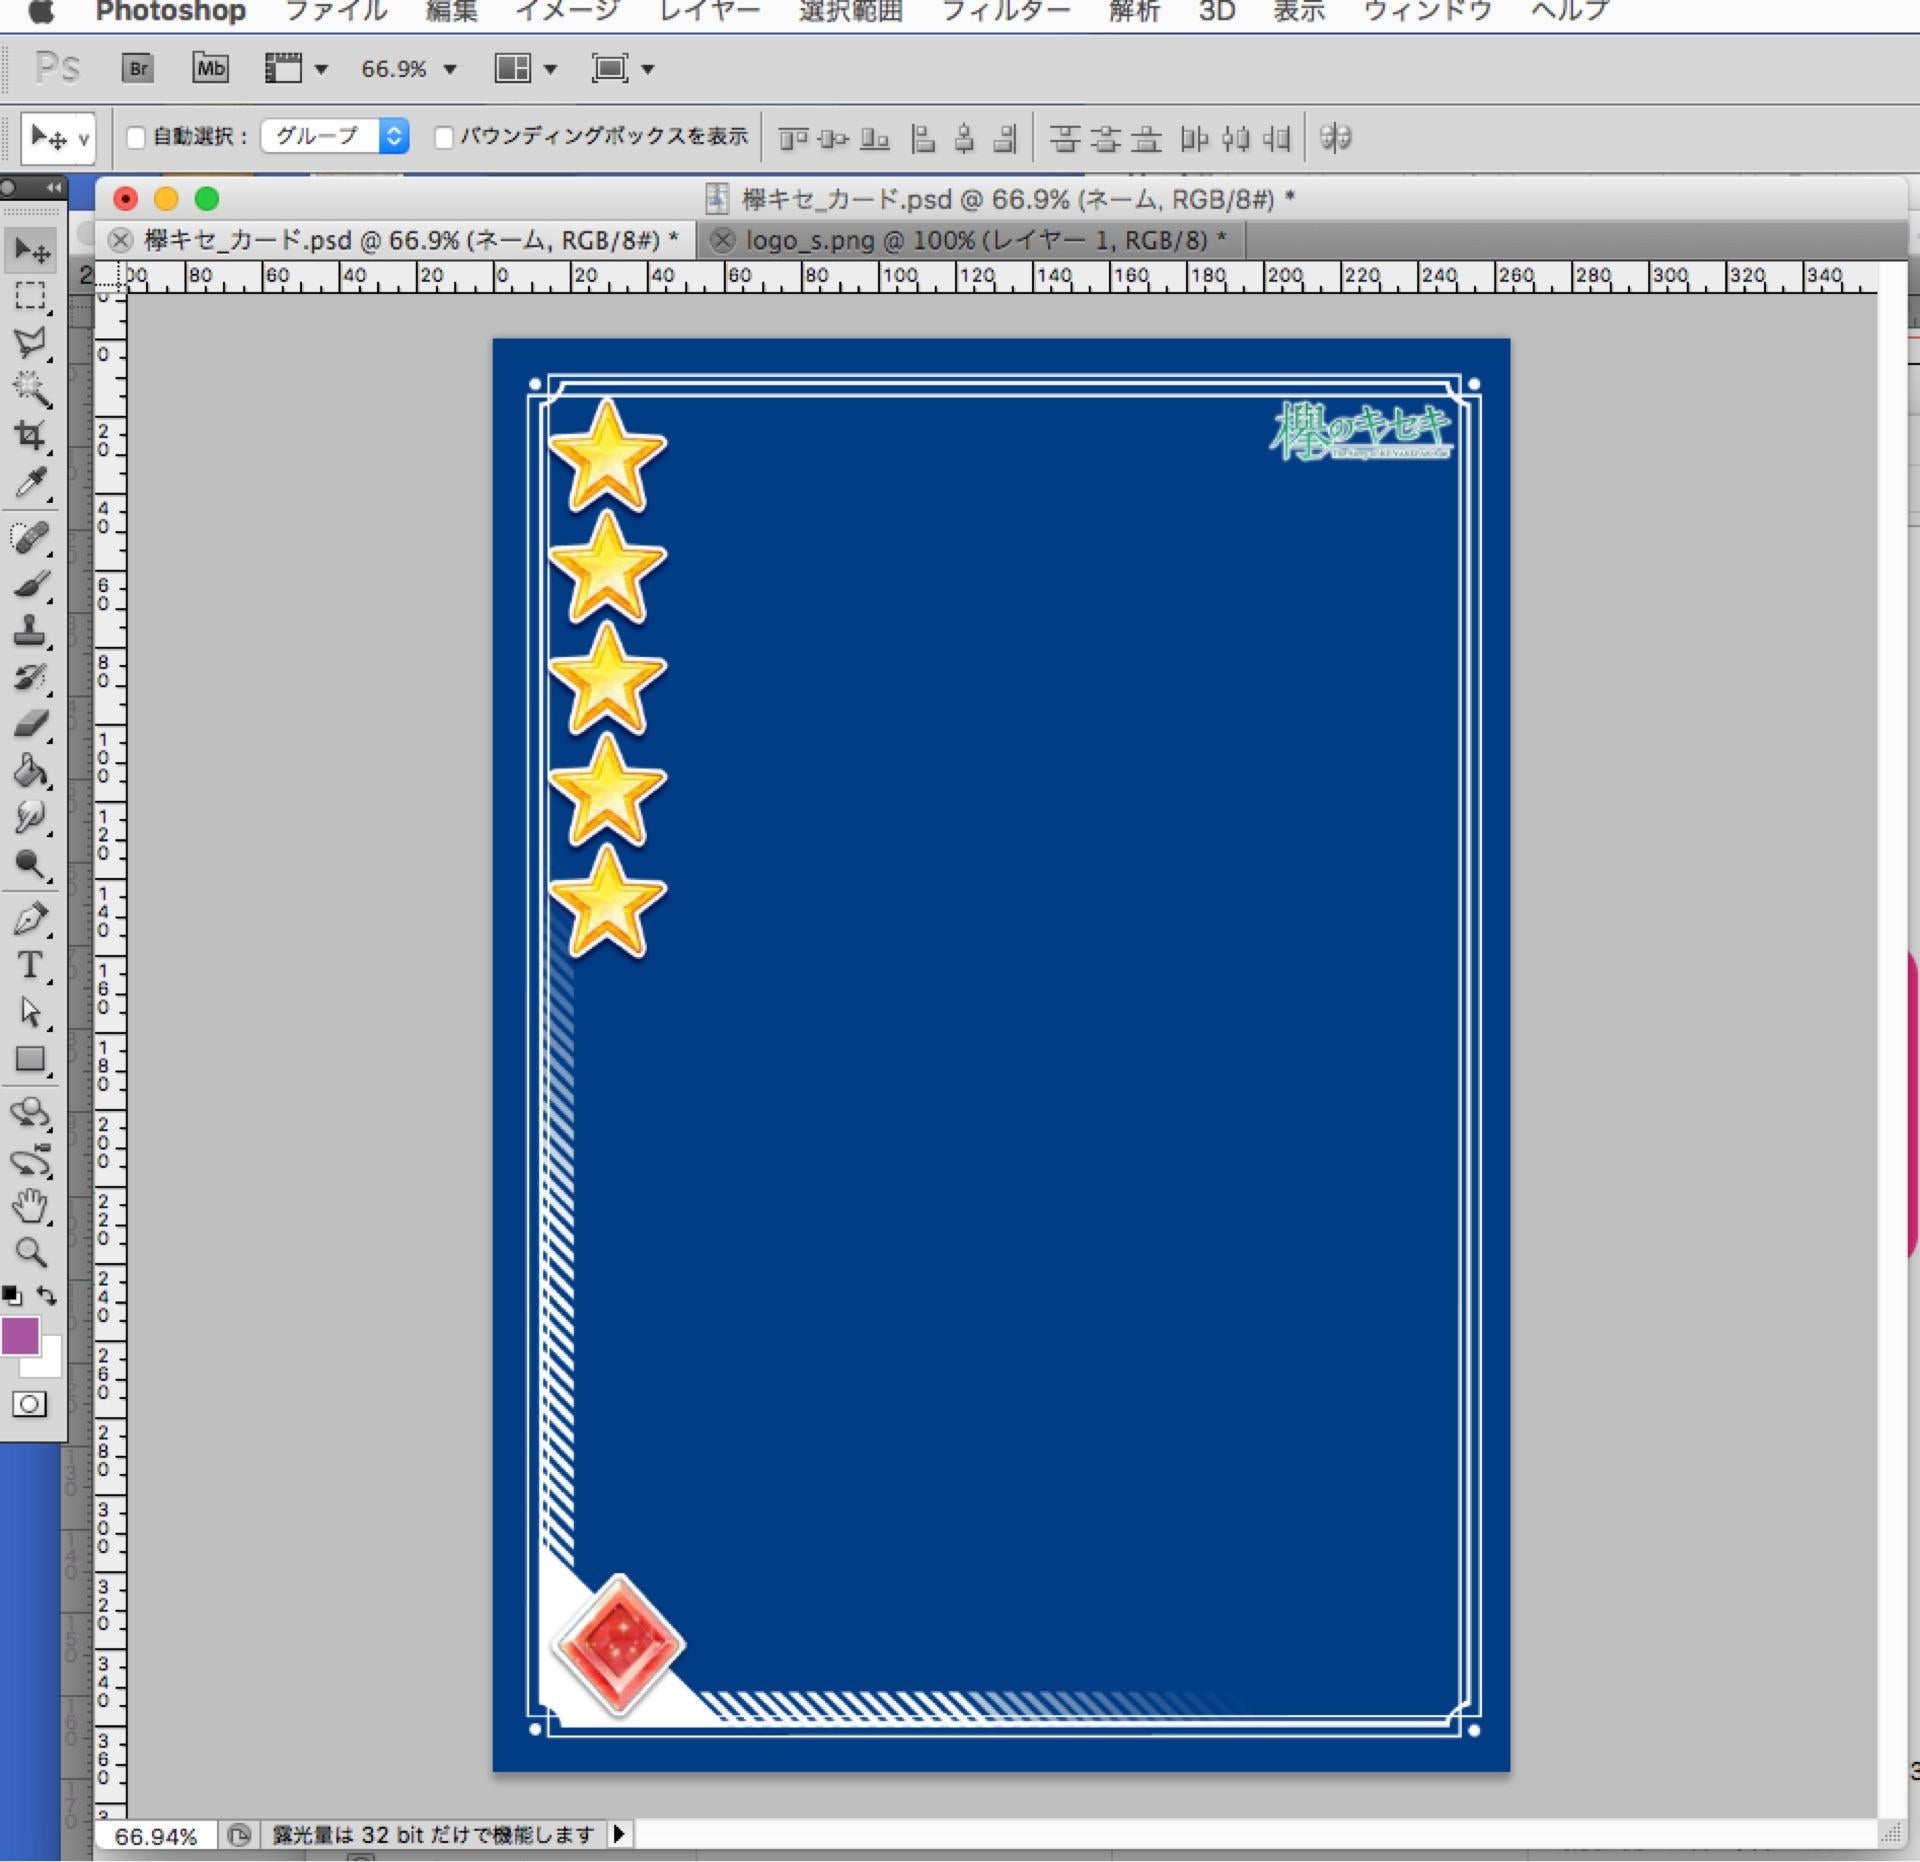Close the logo_s.png tab

coord(722,240)
